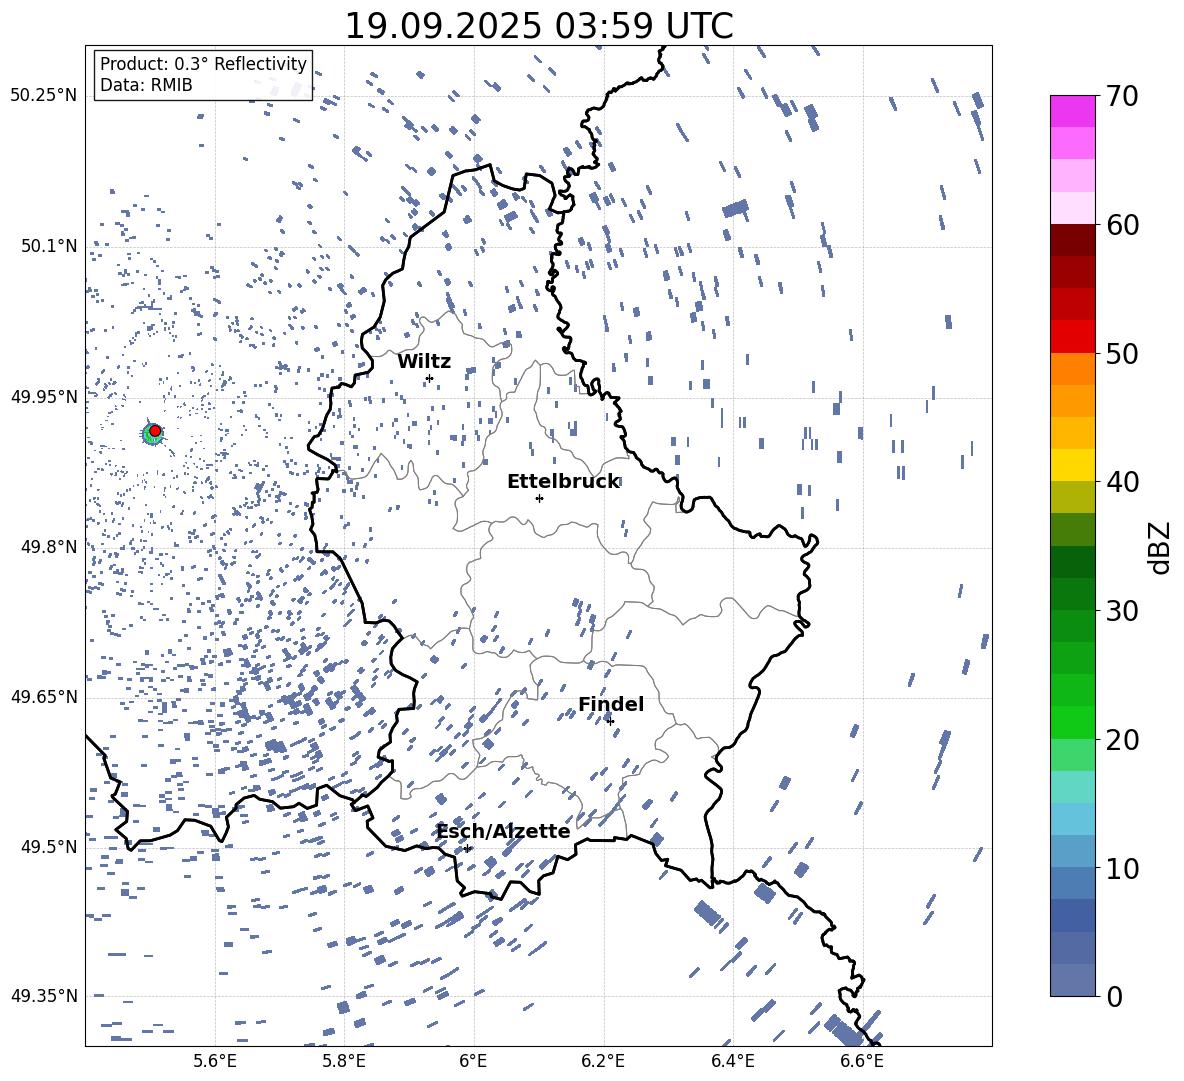Screen dimensions: 1184x1081
Task: Select the Esch/Alzette city label
Action: (x=503, y=831)
